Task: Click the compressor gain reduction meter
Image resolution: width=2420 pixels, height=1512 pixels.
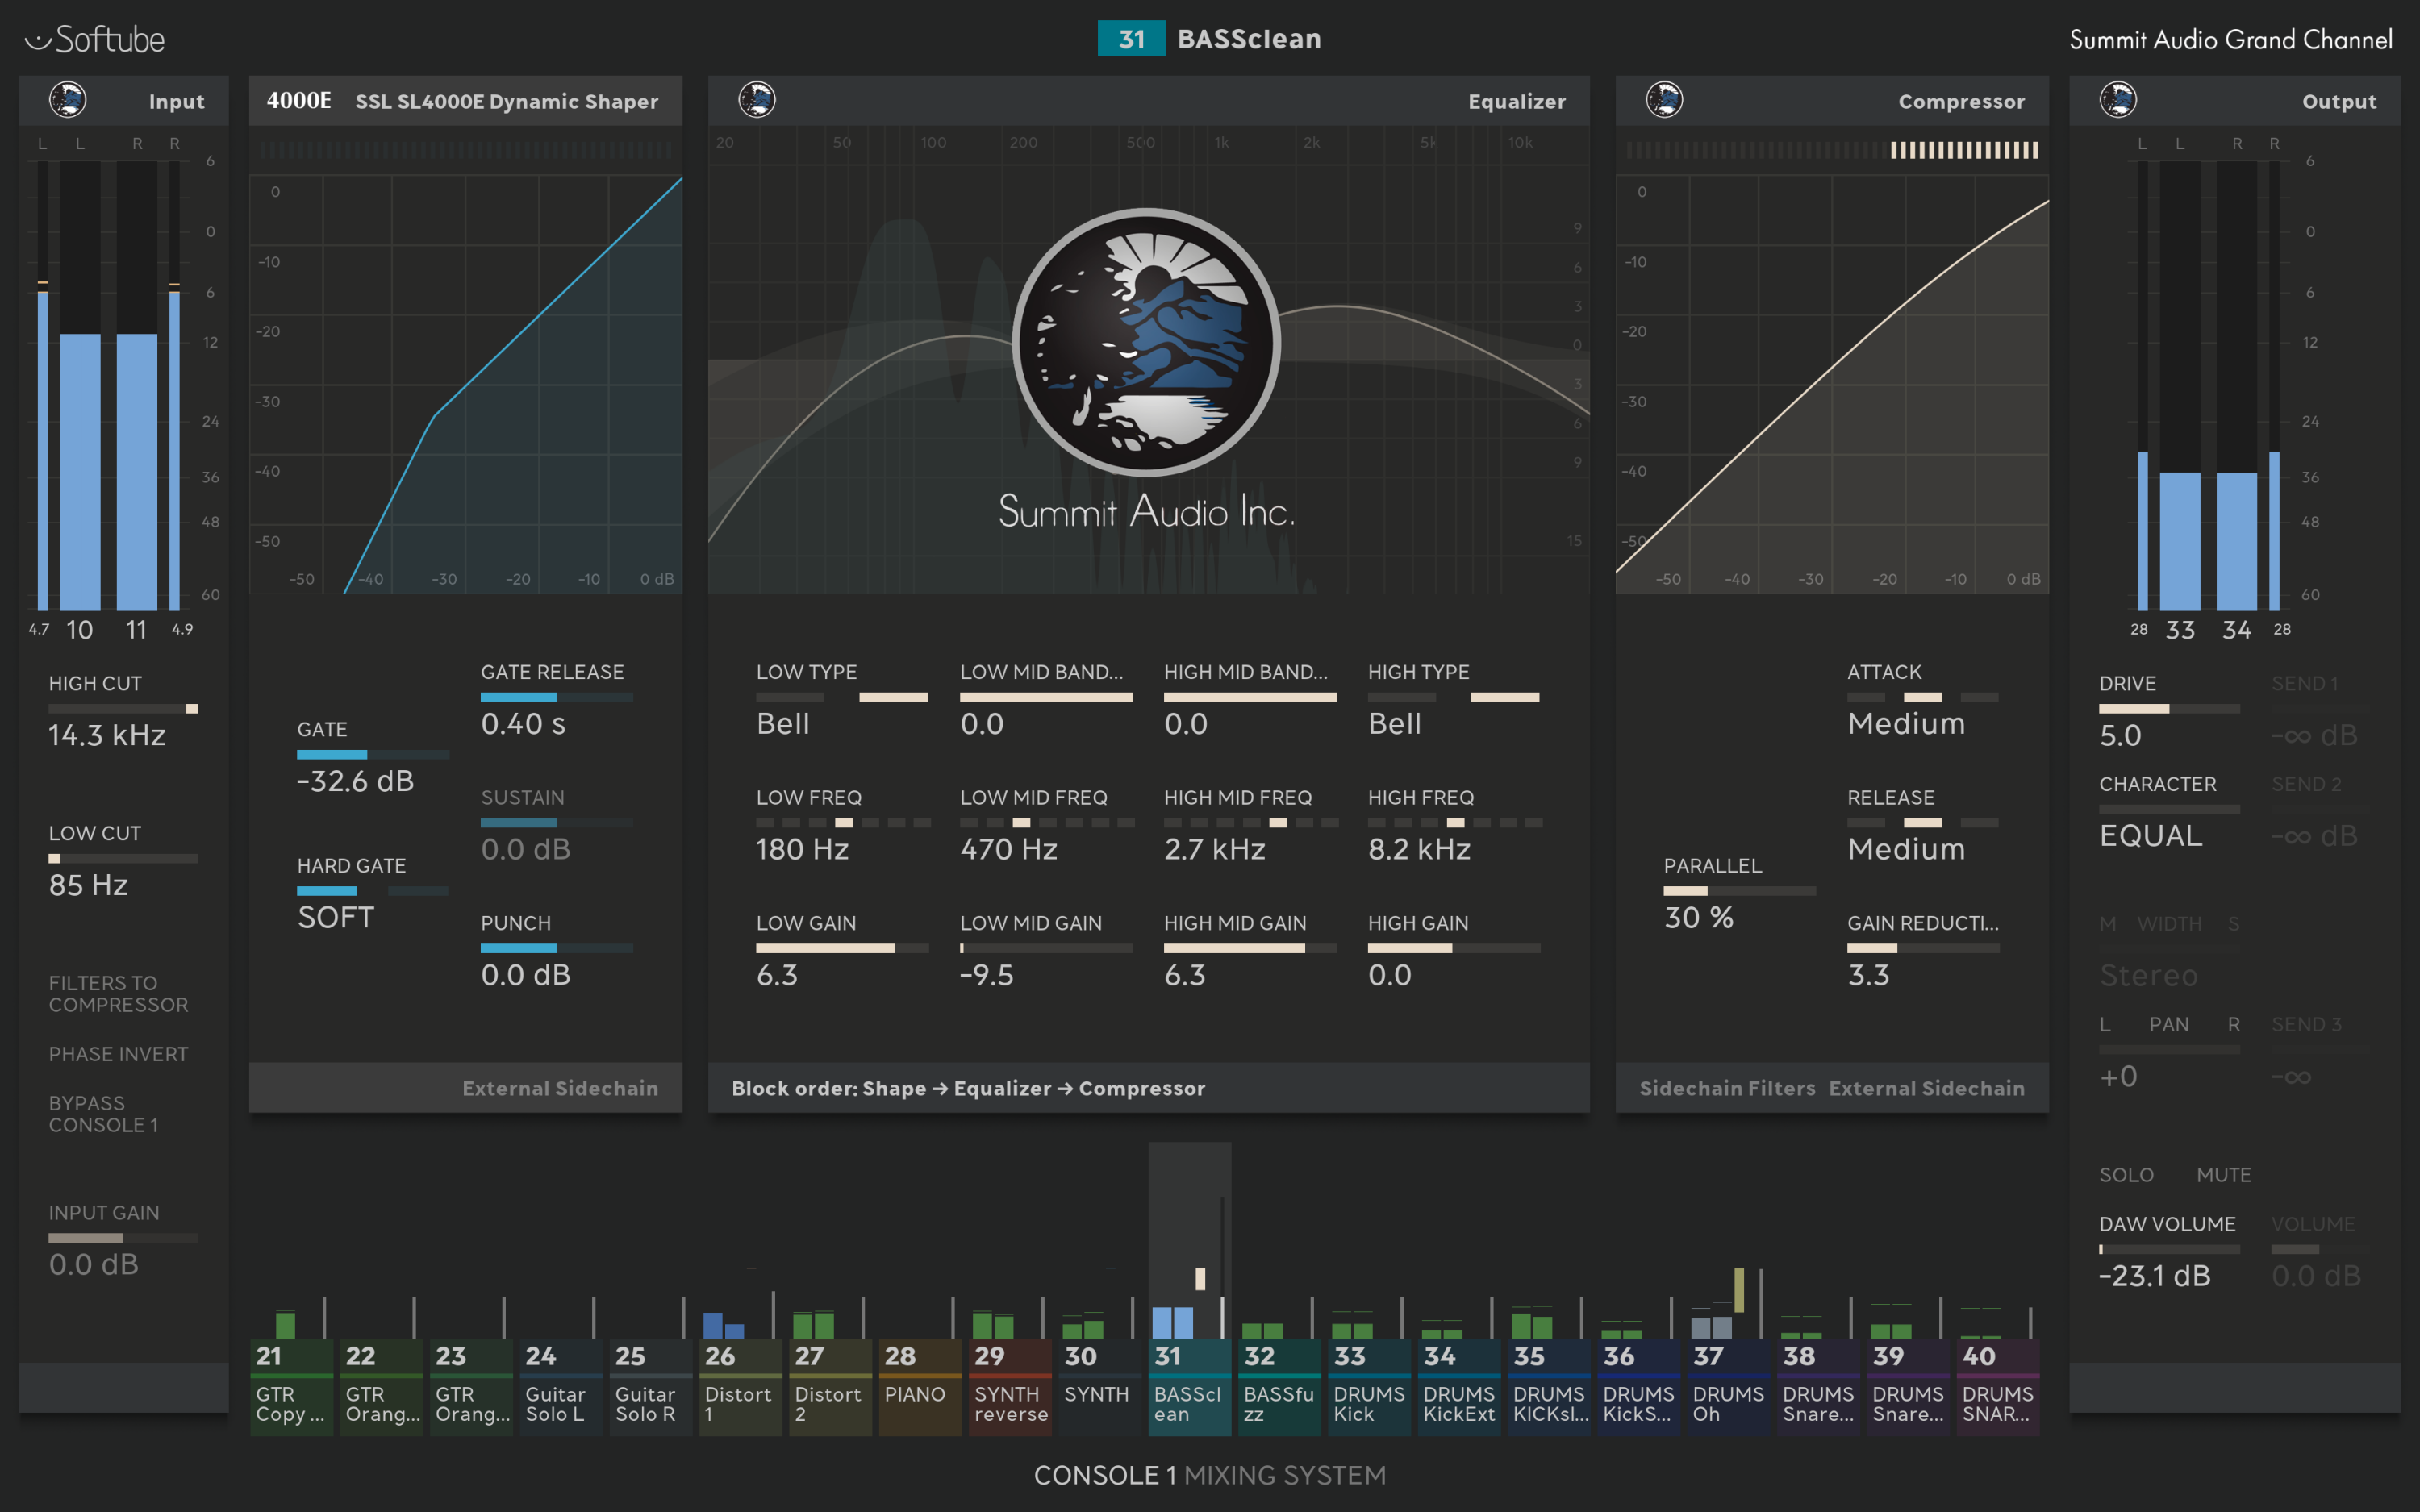Action: [1832, 150]
